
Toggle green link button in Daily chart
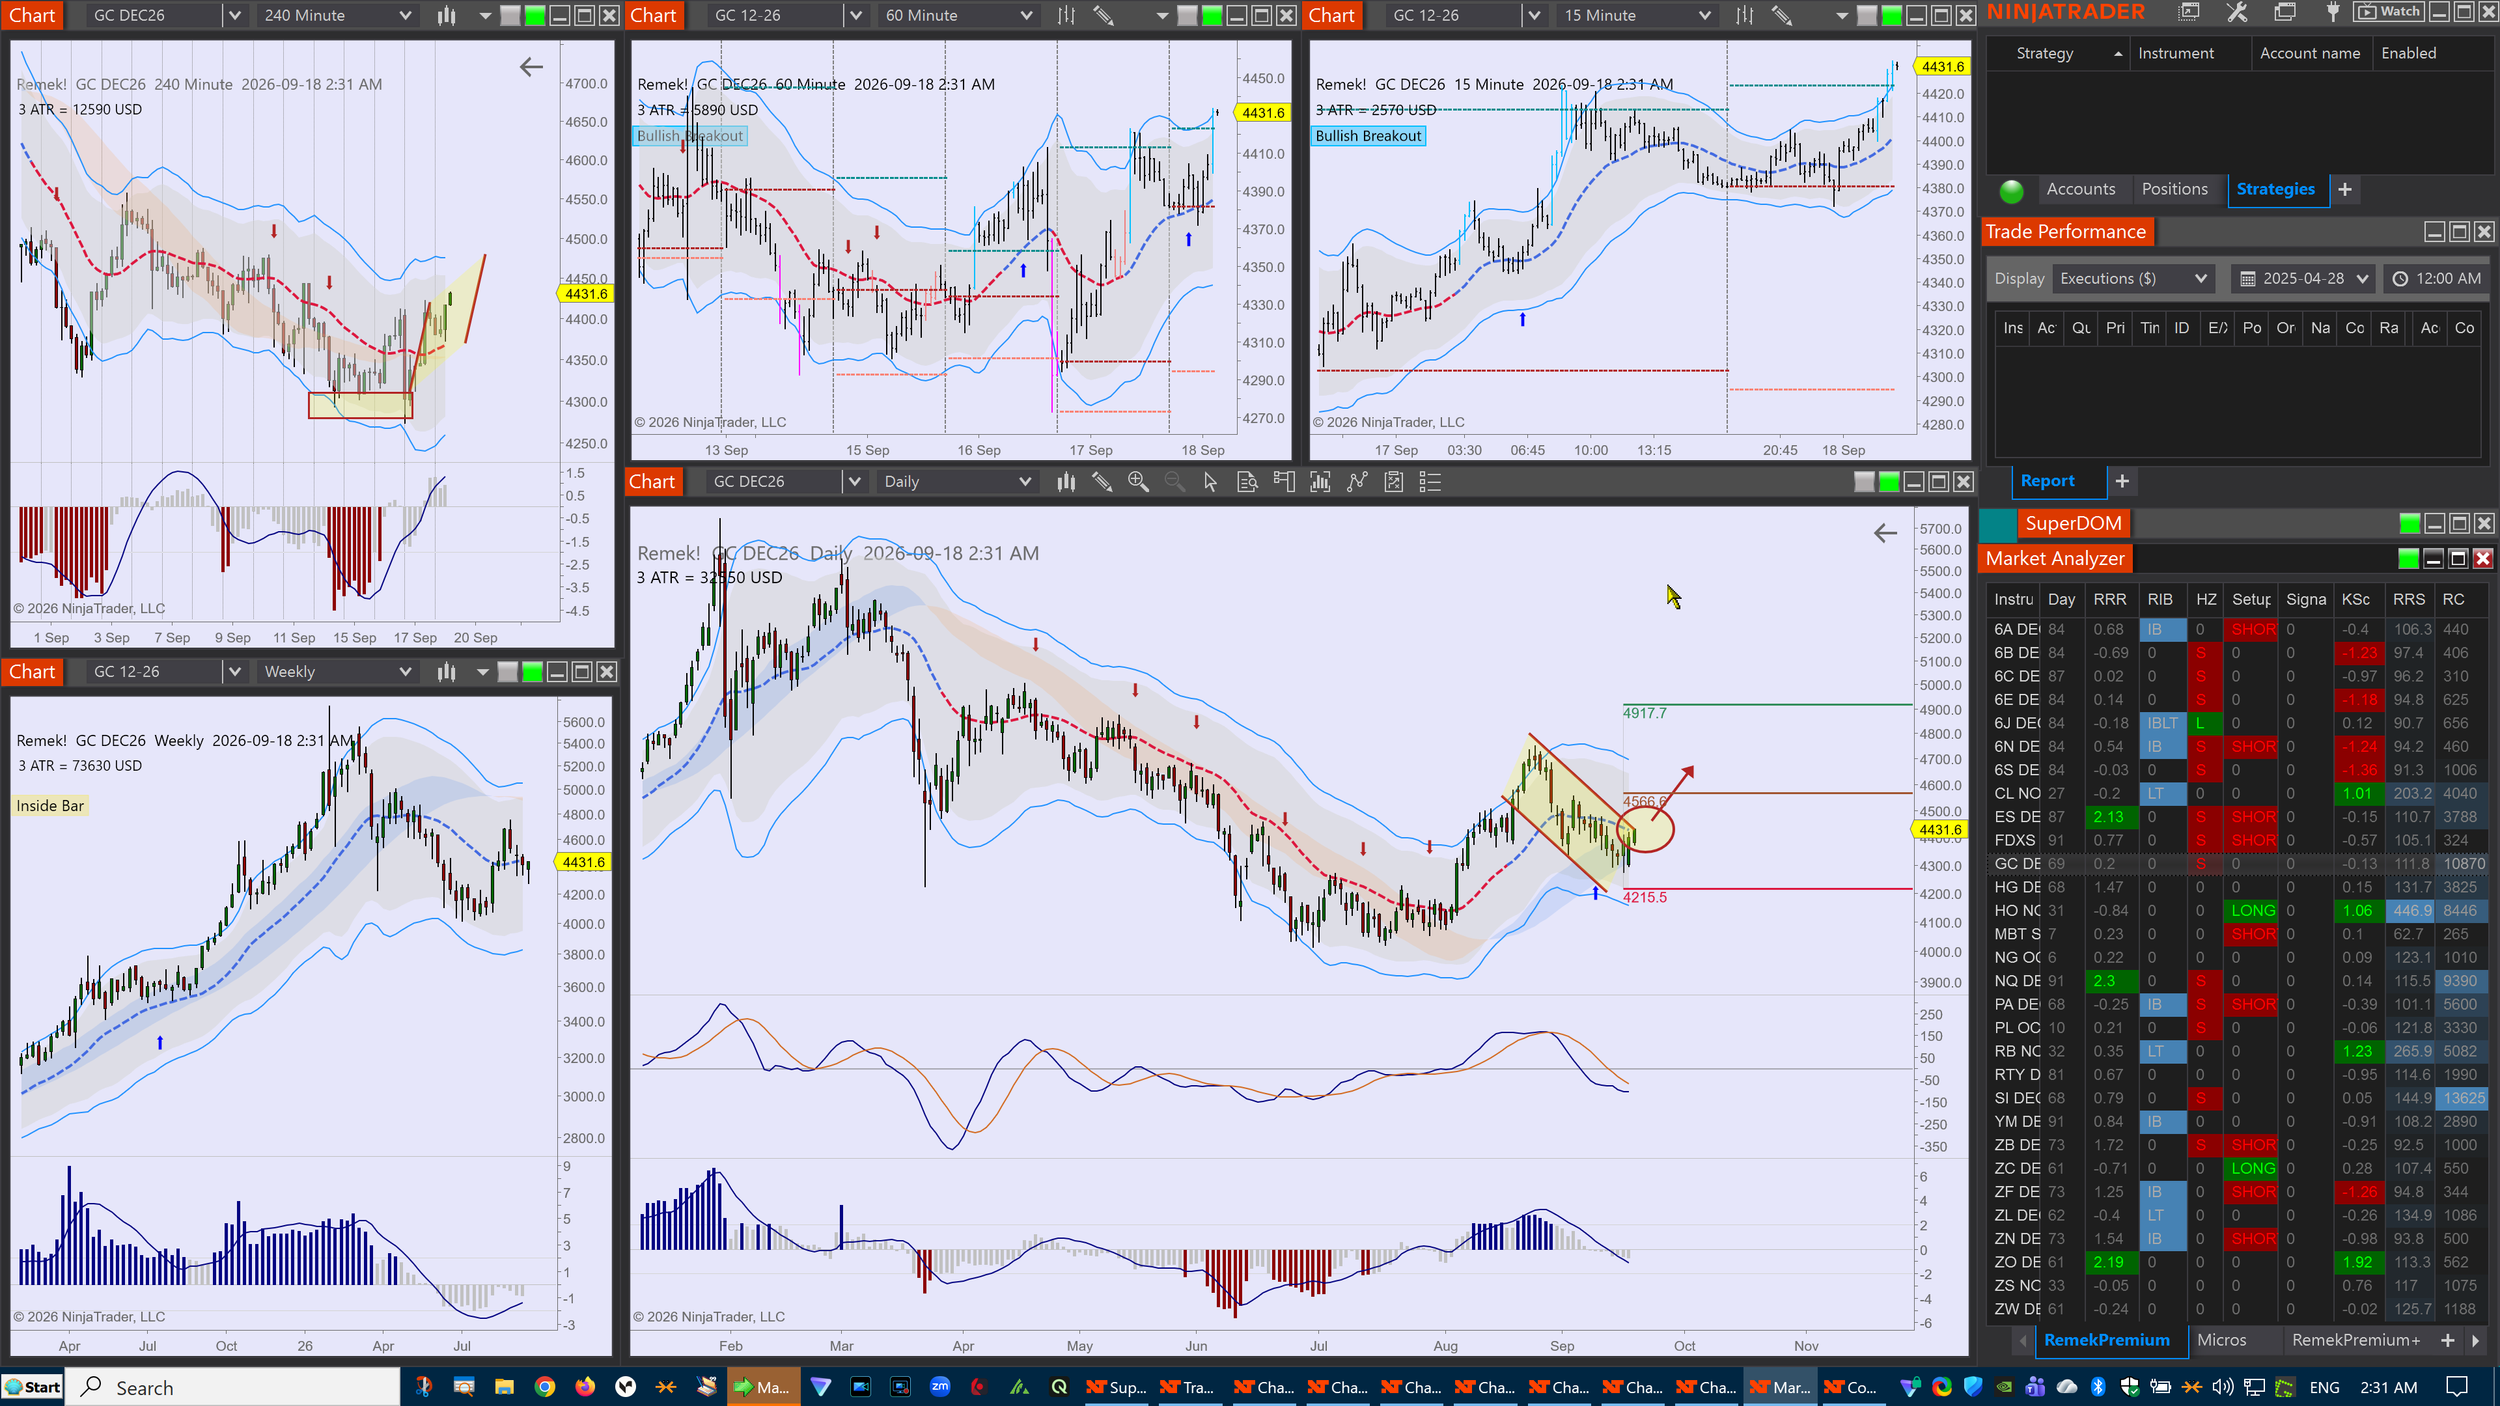click(1889, 482)
